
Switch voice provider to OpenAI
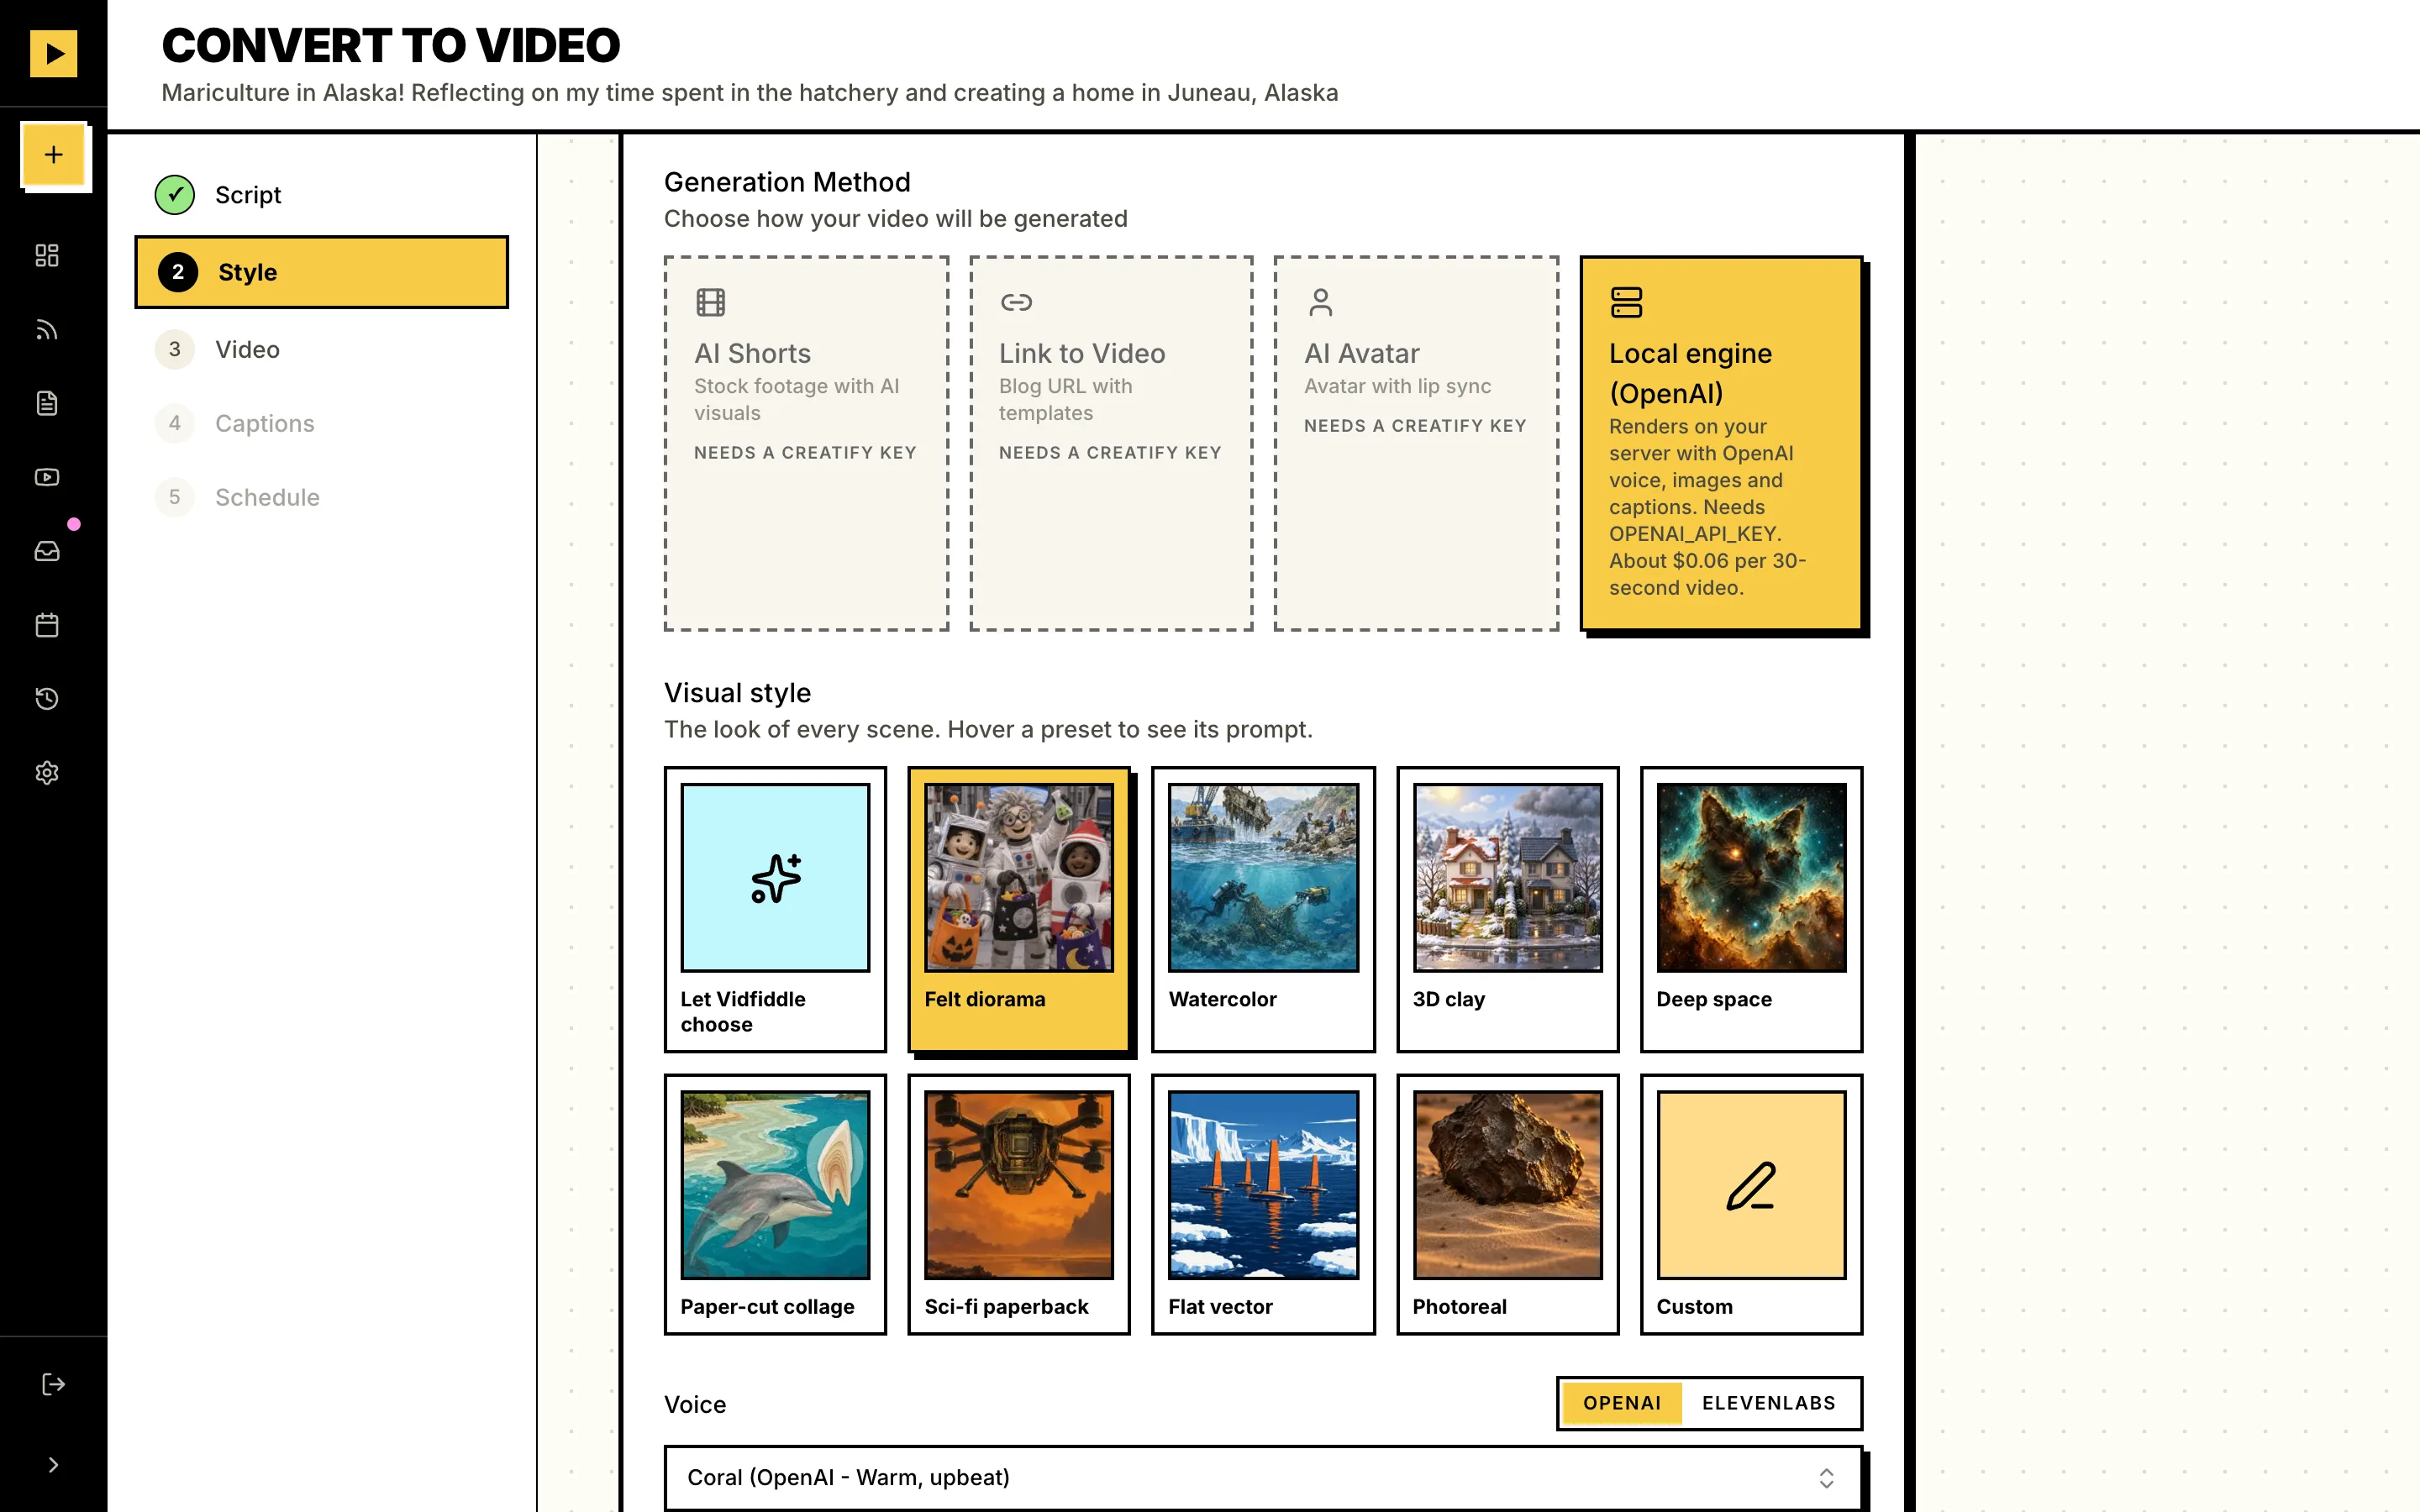click(x=1621, y=1403)
